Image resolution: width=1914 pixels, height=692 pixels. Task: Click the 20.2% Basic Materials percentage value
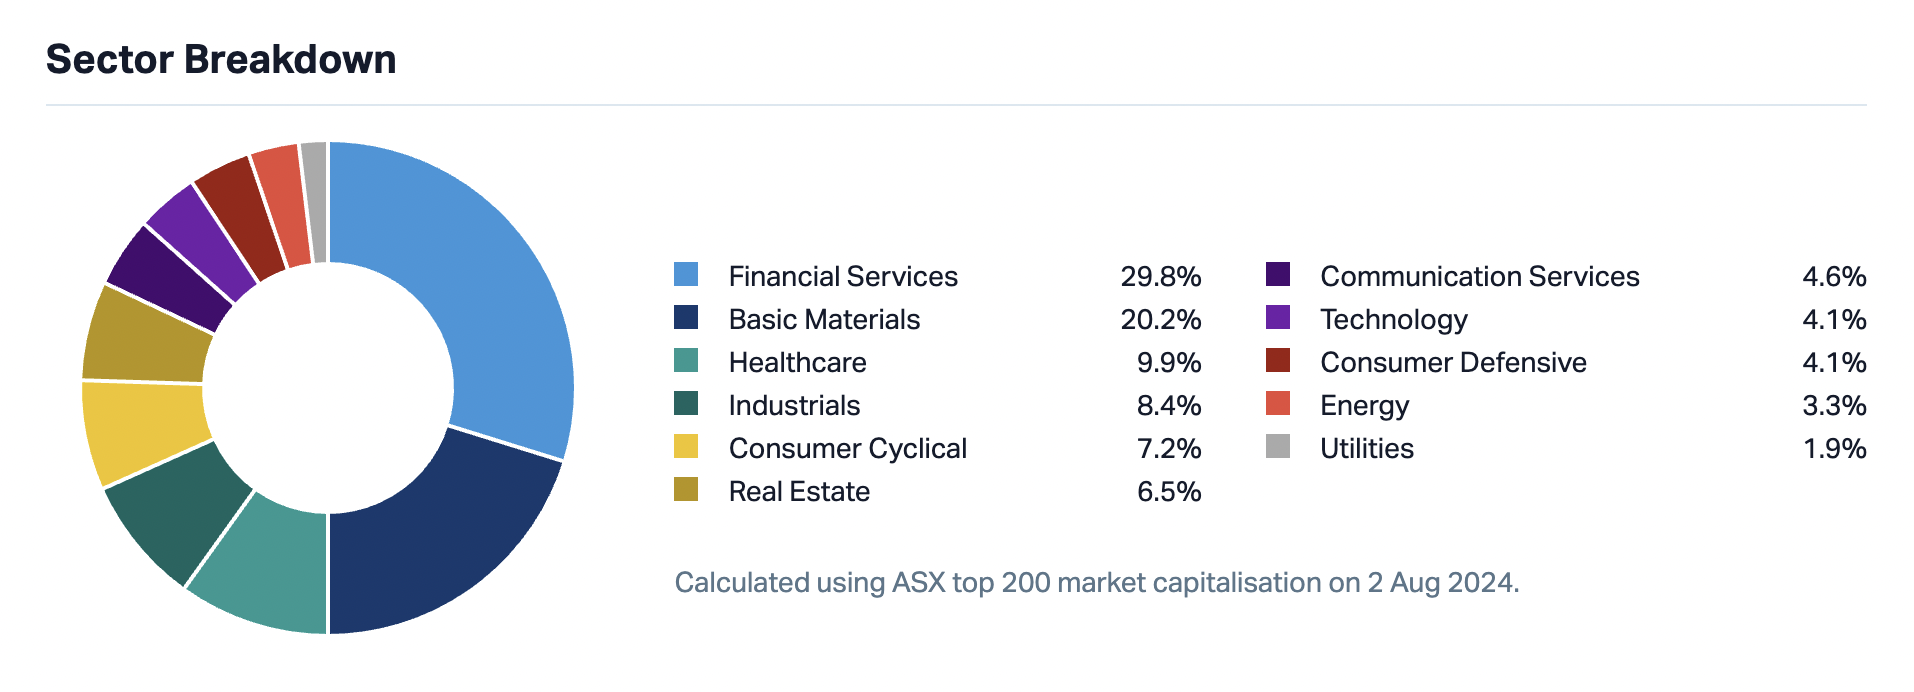click(1160, 319)
